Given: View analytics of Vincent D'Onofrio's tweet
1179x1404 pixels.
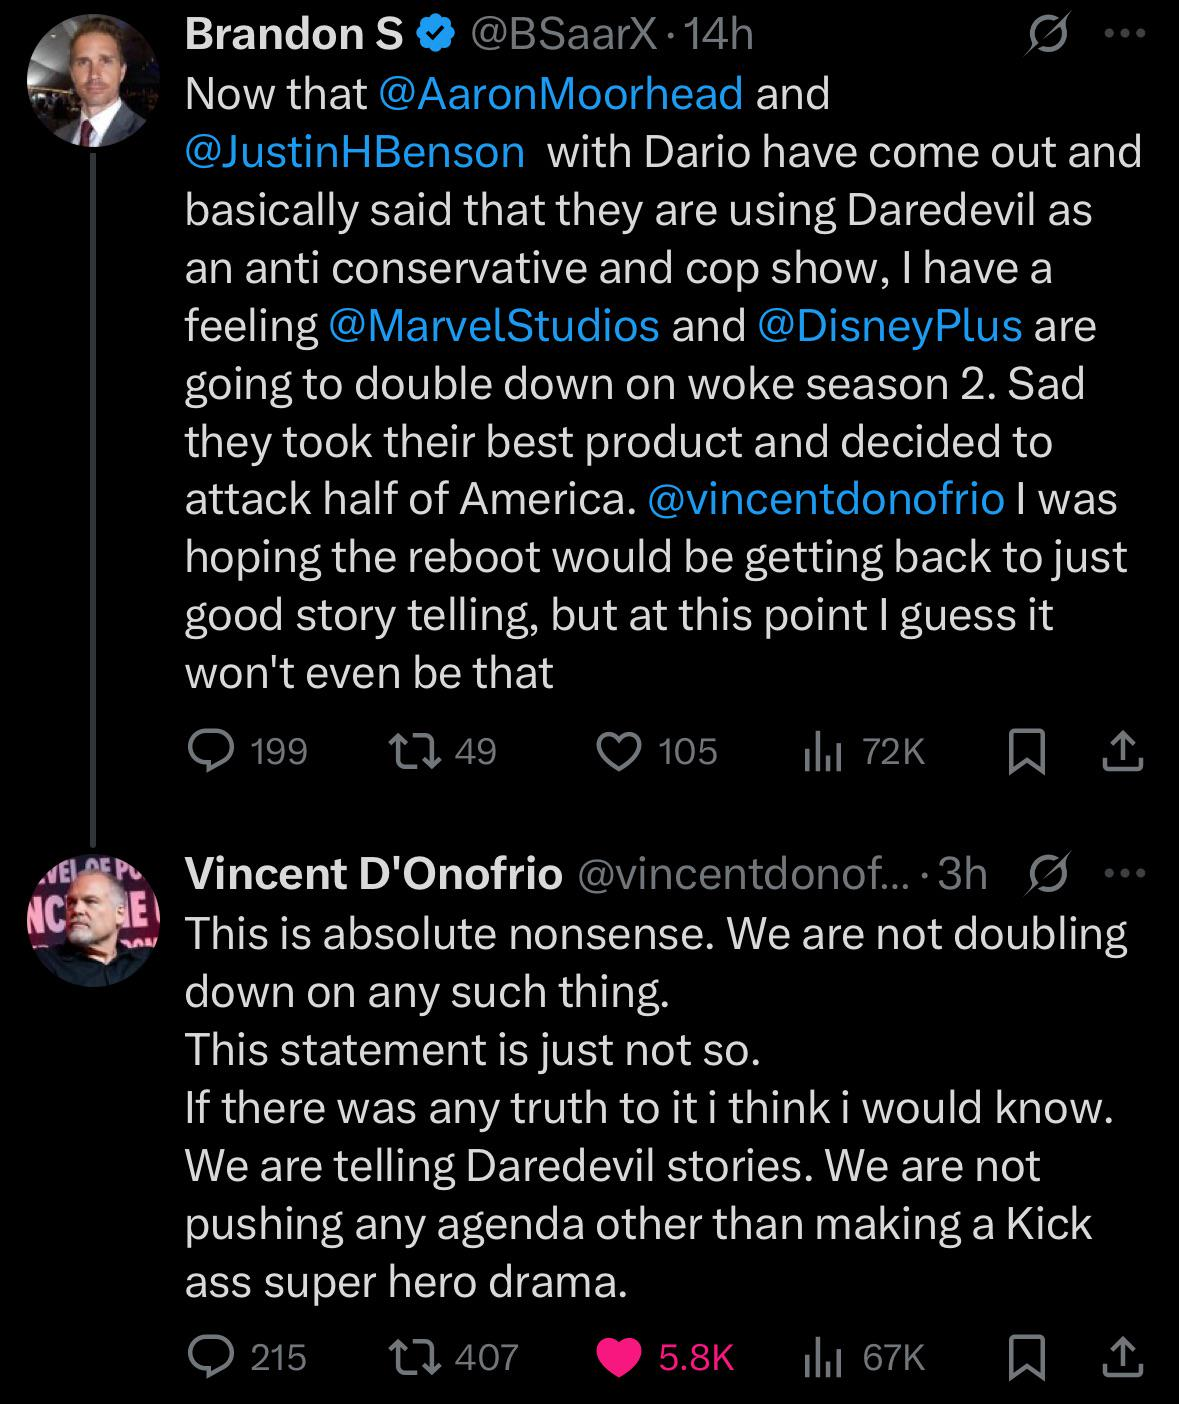Looking at the screenshot, I should click(x=820, y=1357).
